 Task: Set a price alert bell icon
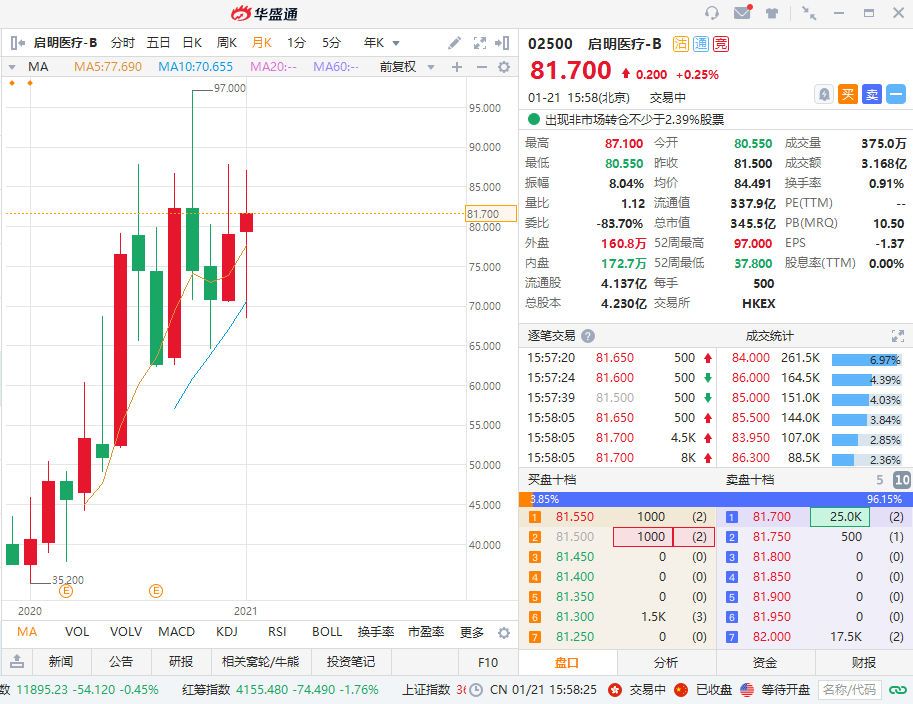[824, 94]
